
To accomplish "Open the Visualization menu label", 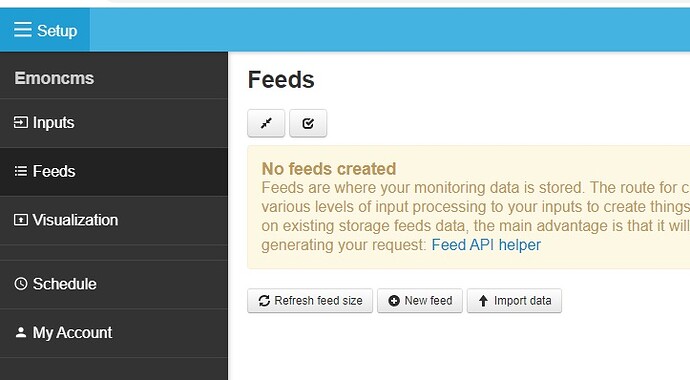I will point(75,220).
